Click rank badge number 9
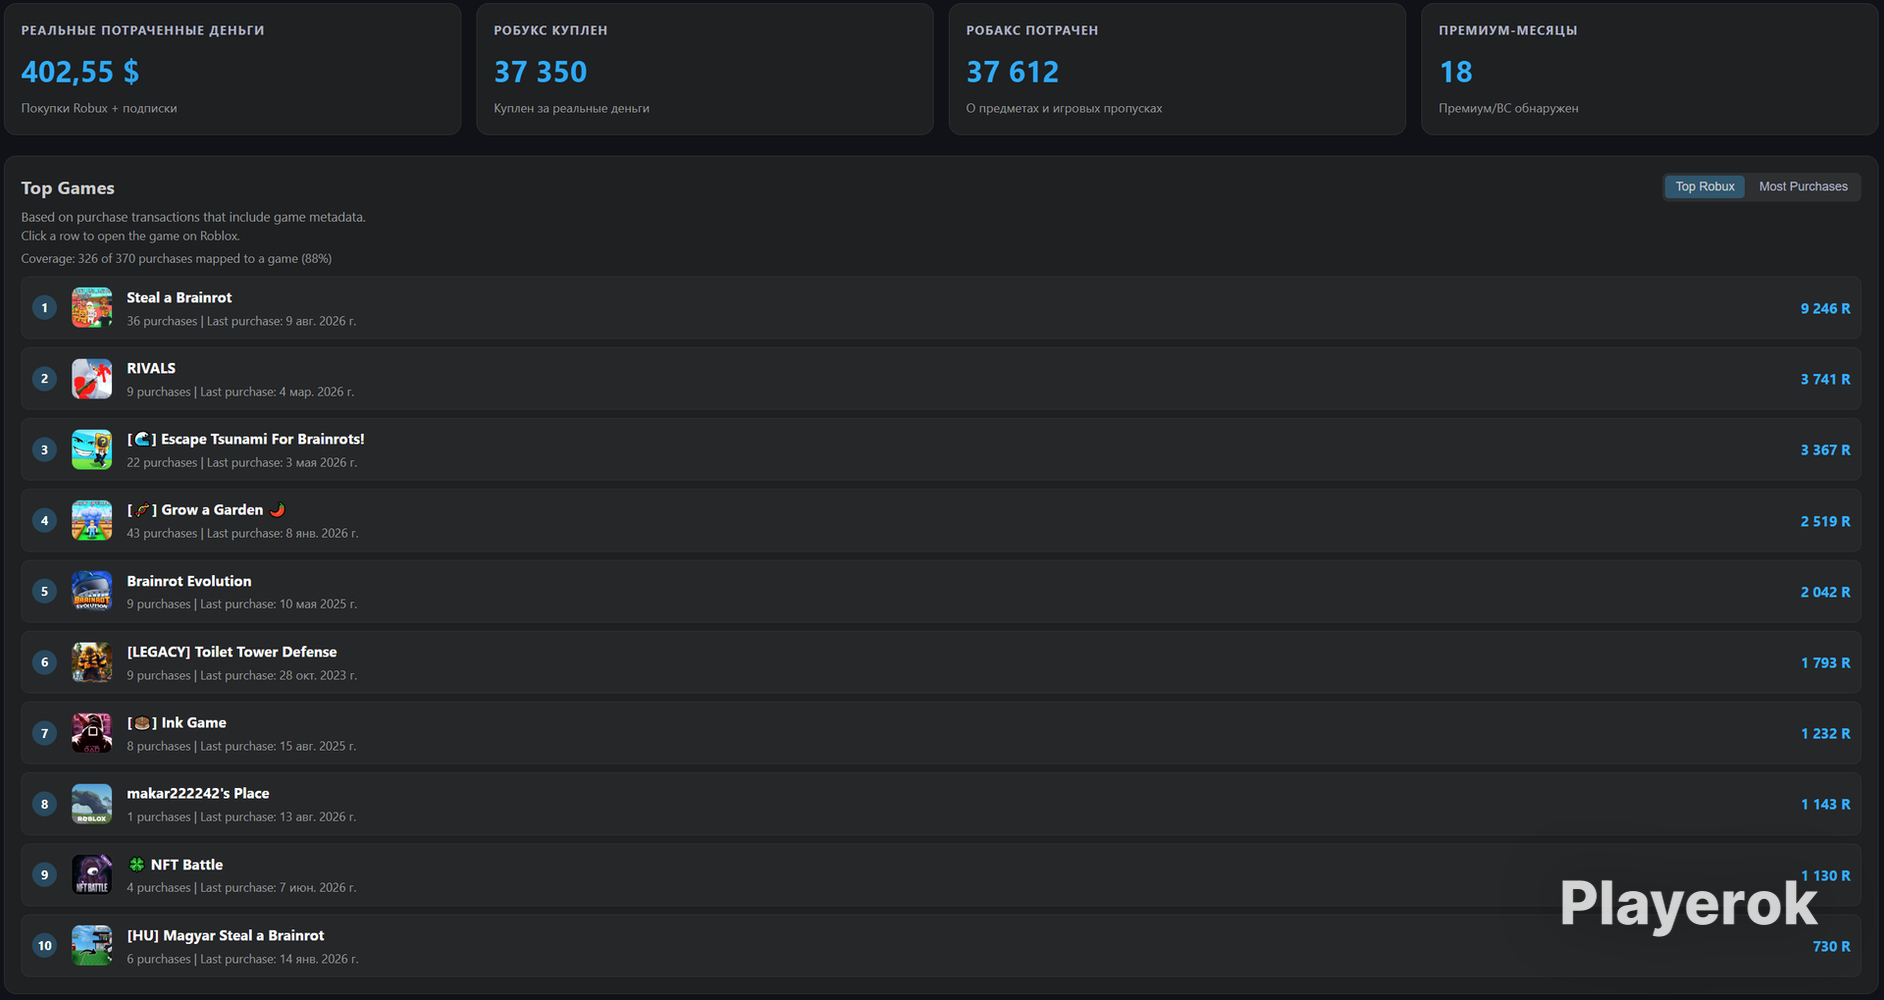Image resolution: width=1884 pixels, height=1000 pixels. click(x=44, y=875)
